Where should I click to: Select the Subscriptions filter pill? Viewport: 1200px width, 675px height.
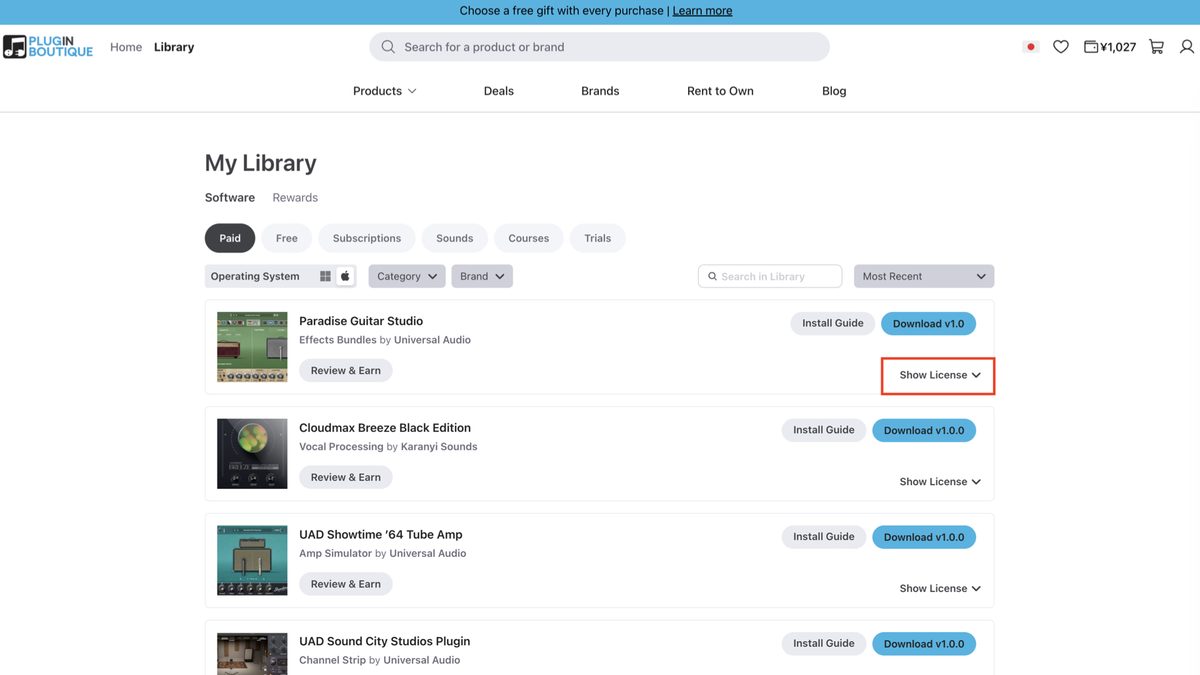coord(367,238)
